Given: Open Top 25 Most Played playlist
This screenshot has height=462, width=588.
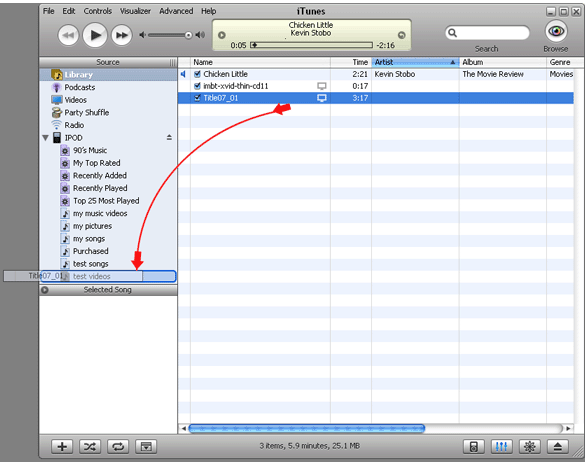Looking at the screenshot, I should (108, 201).
